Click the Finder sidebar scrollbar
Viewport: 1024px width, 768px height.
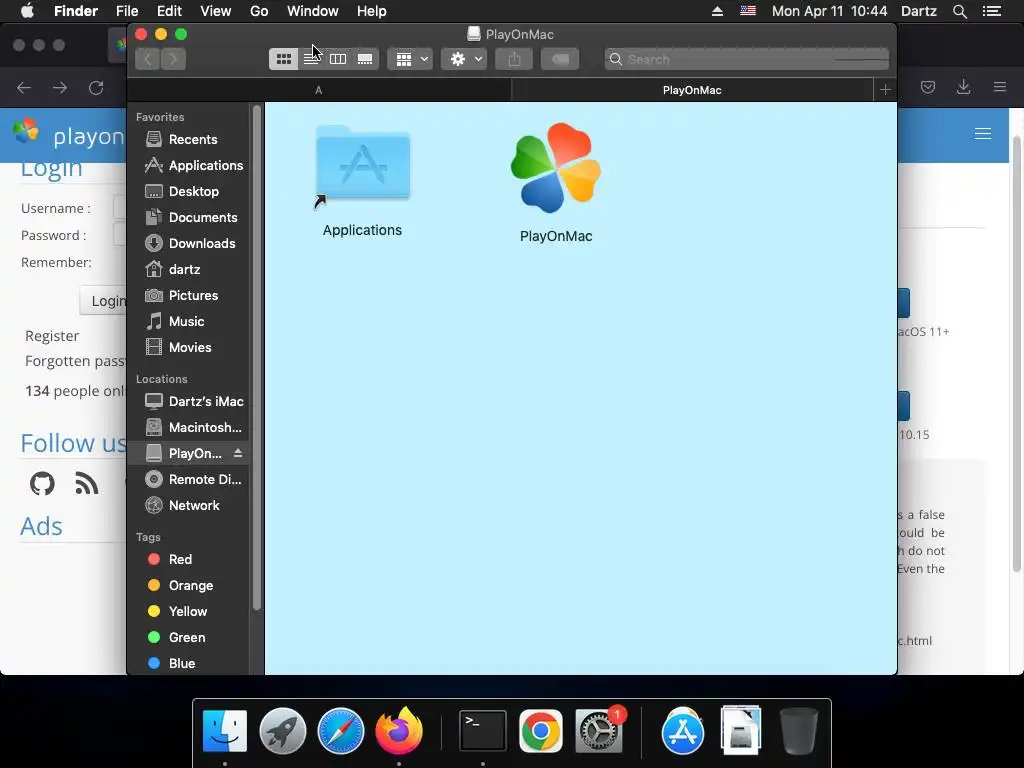(257, 357)
